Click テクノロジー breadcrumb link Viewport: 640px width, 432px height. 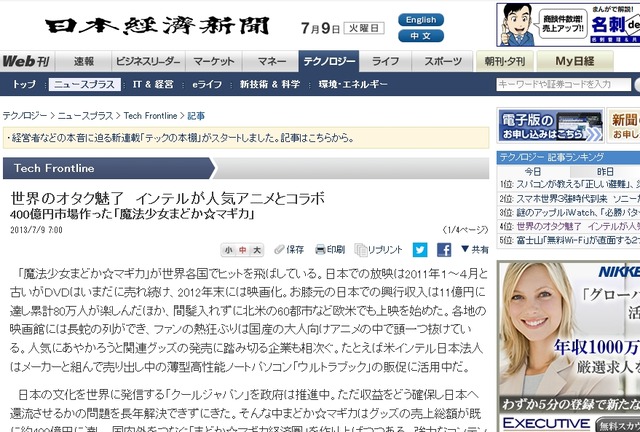pyautogui.click(x=25, y=116)
